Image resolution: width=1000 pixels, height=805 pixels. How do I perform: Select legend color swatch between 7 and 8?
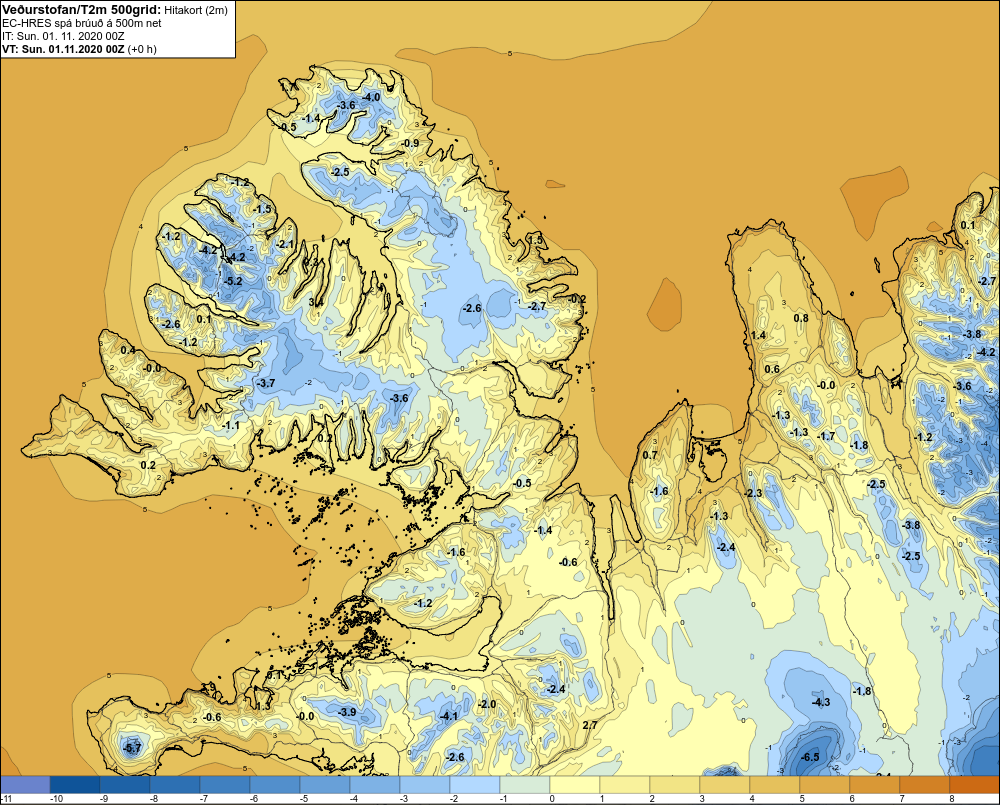(925, 785)
